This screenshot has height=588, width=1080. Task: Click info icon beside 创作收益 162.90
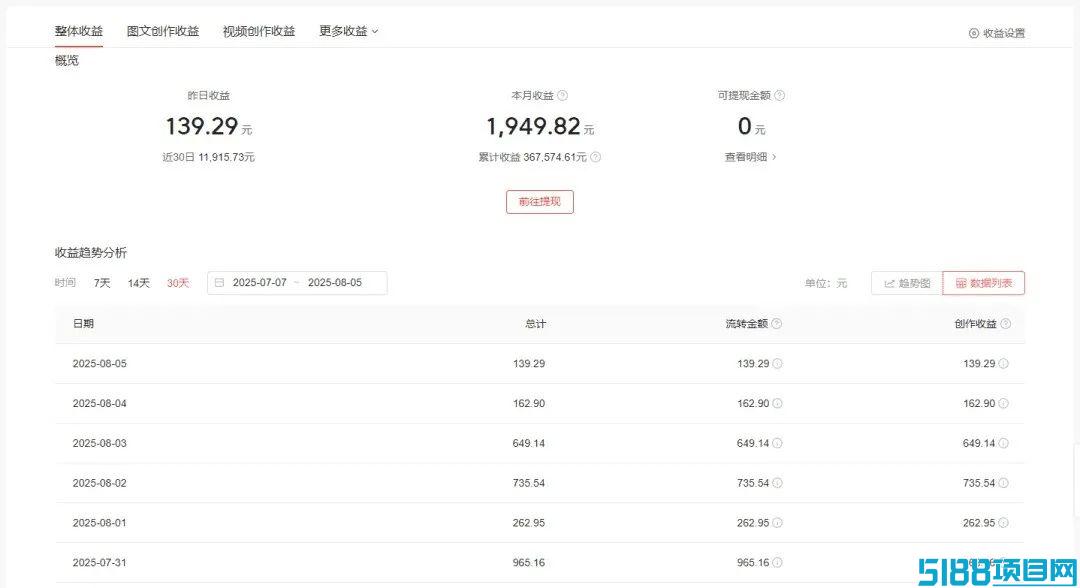pyautogui.click(x=1004, y=403)
